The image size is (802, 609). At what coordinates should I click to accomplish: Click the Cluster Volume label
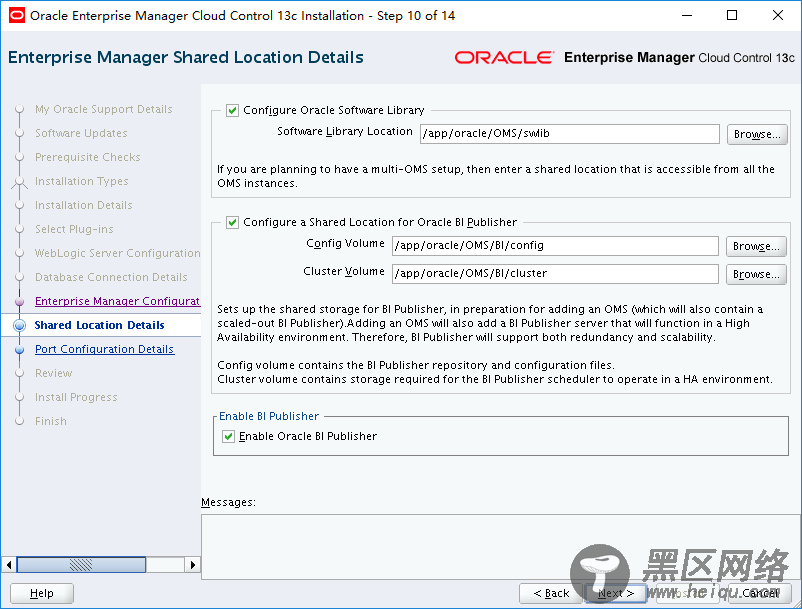(x=344, y=272)
